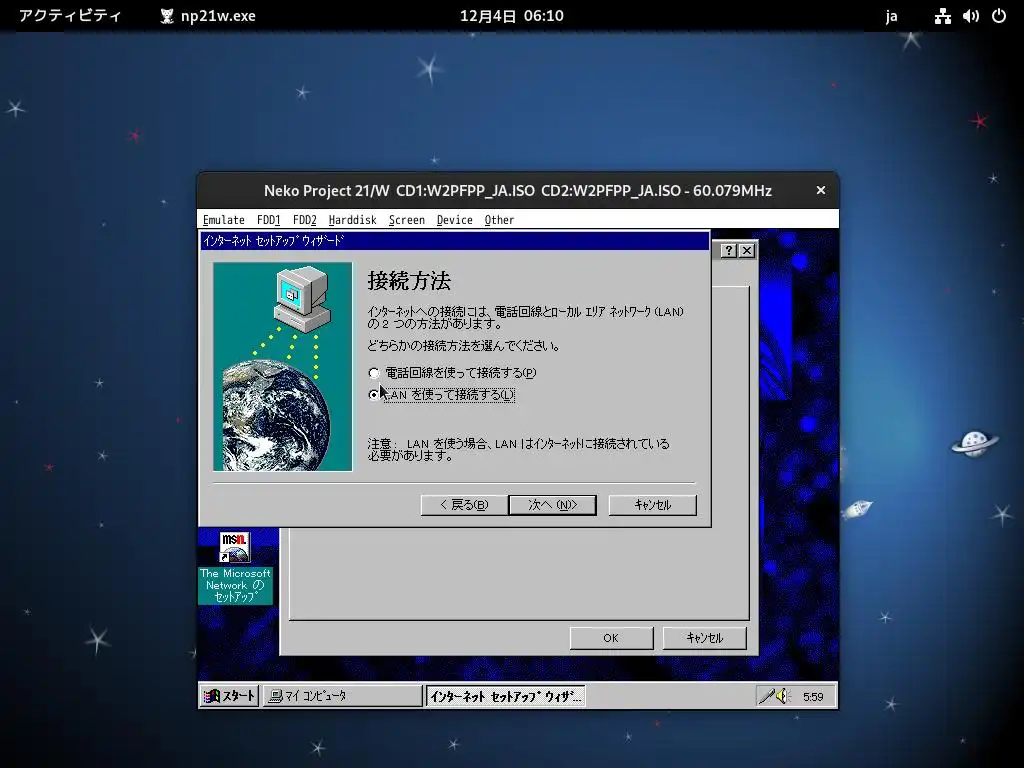This screenshot has height=768, width=1024.
Task: Open the np21w.exe application menu in top bar
Action: point(208,16)
